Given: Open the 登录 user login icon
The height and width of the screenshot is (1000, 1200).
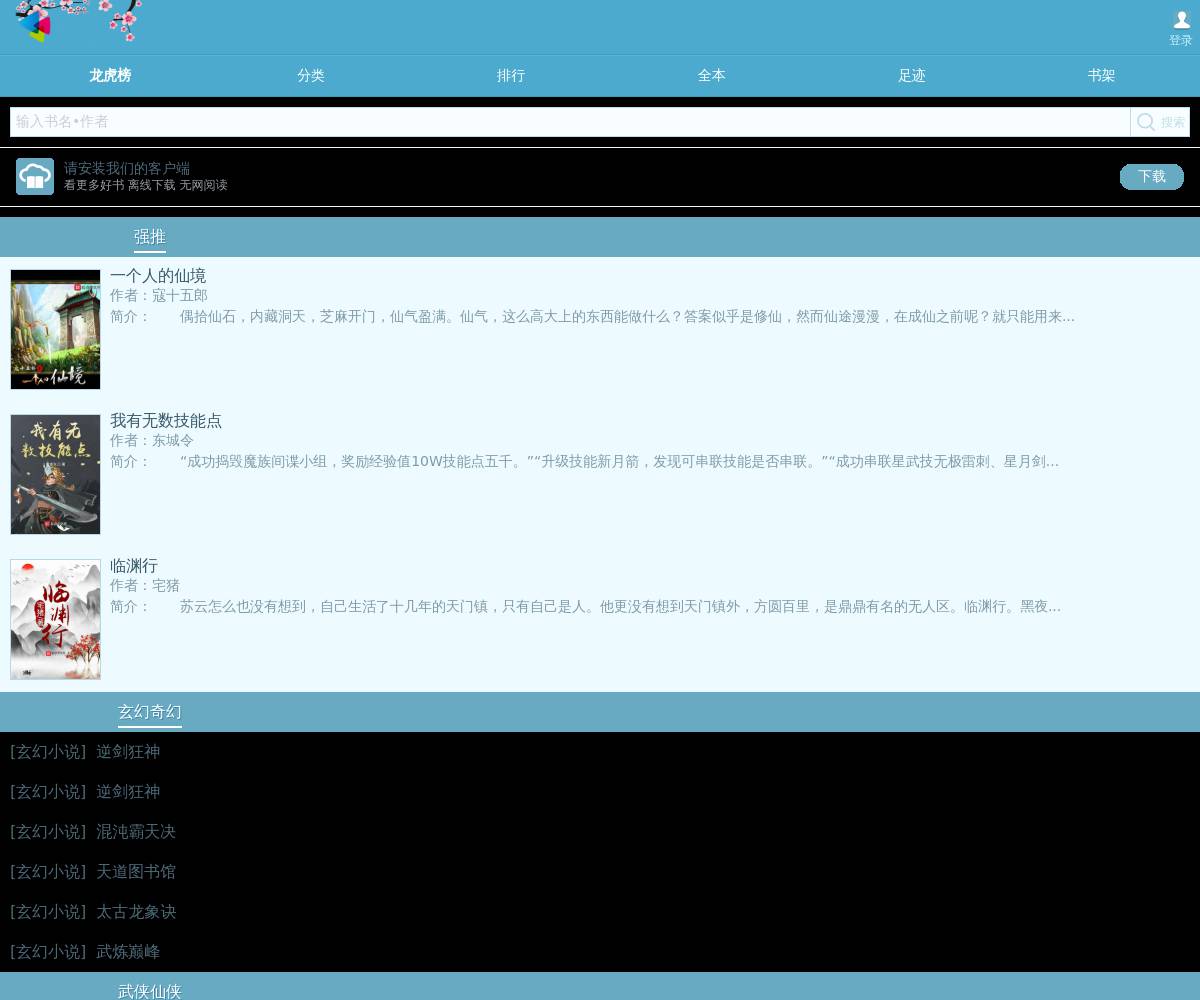Looking at the screenshot, I should (1181, 28).
